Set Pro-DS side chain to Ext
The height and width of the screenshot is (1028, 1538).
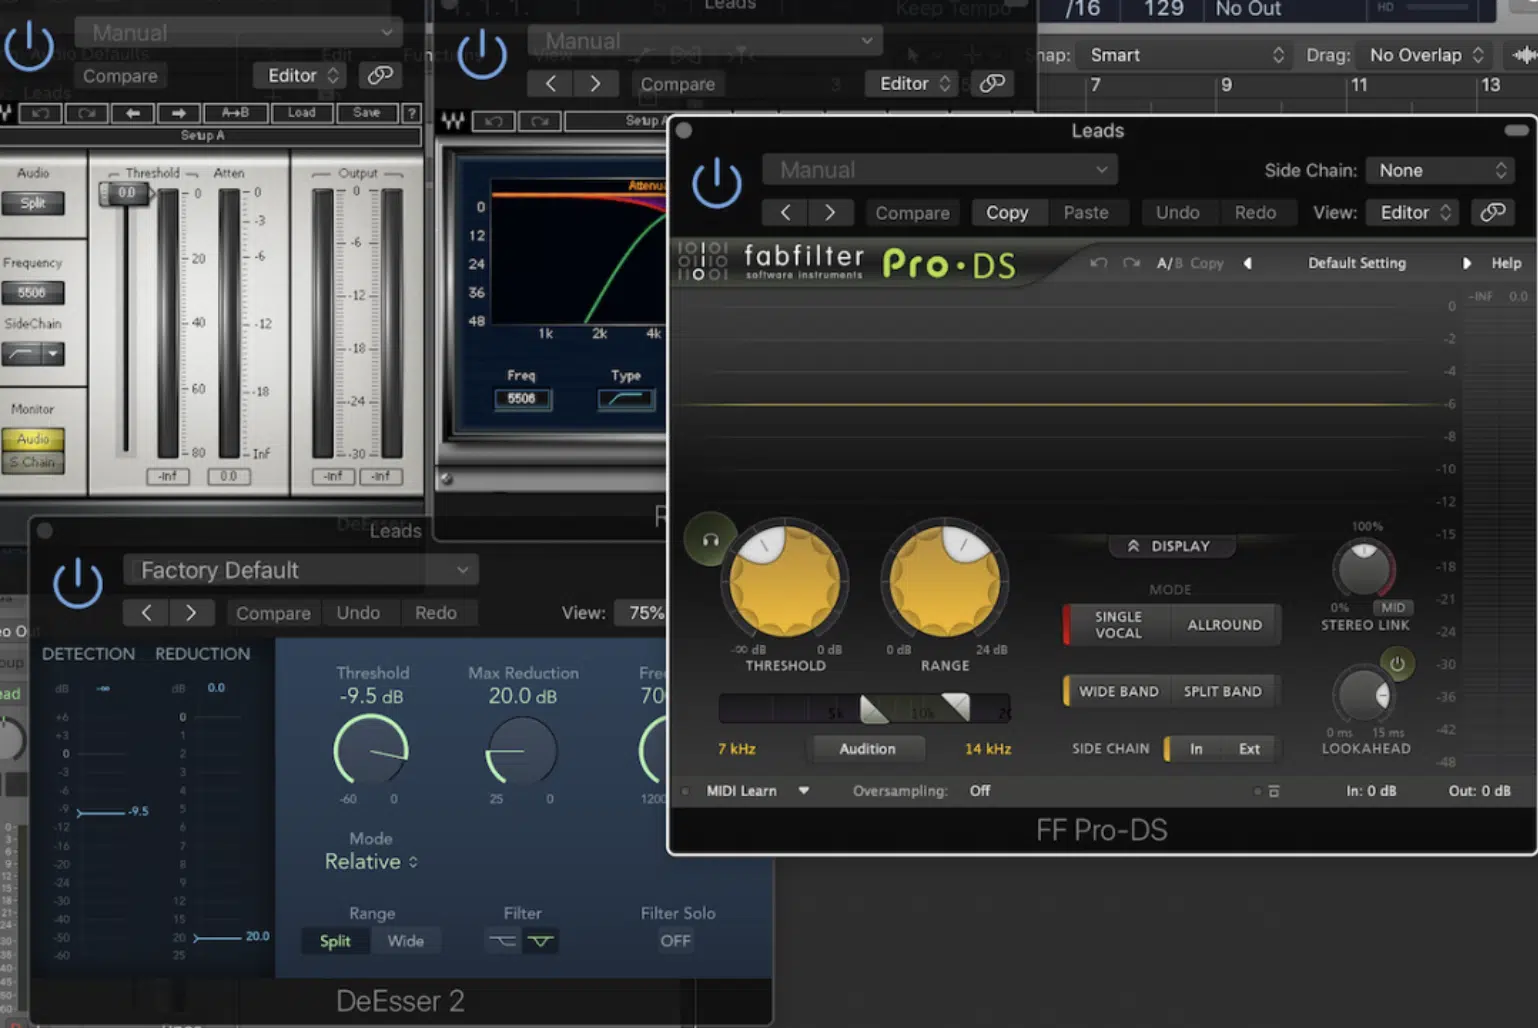pyautogui.click(x=1250, y=749)
